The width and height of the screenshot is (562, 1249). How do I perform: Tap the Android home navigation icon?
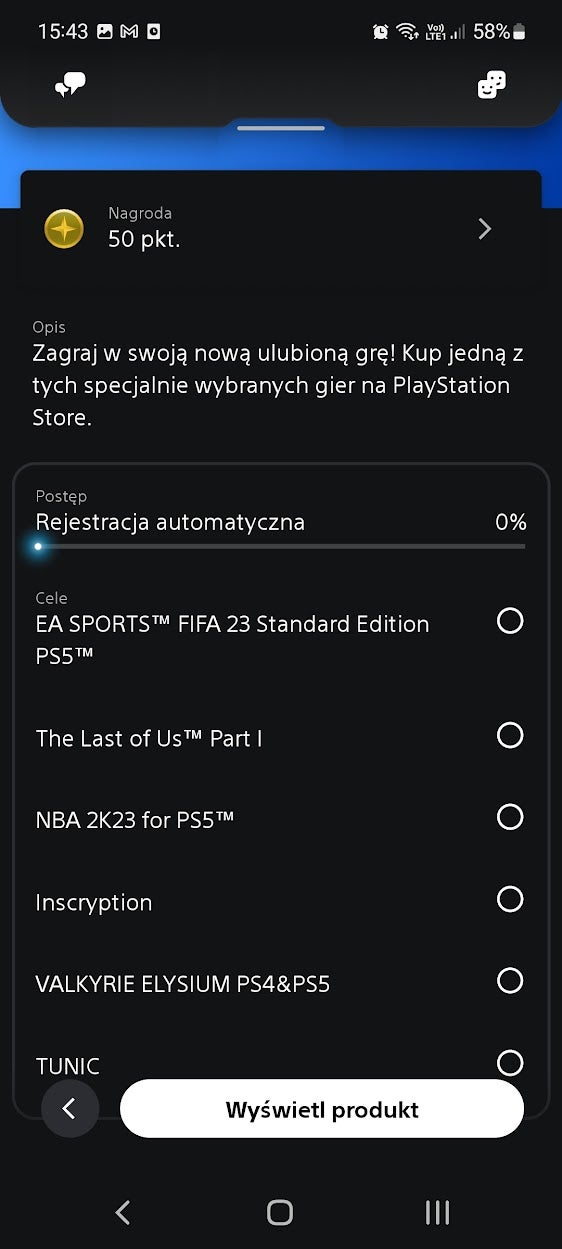click(x=280, y=1213)
